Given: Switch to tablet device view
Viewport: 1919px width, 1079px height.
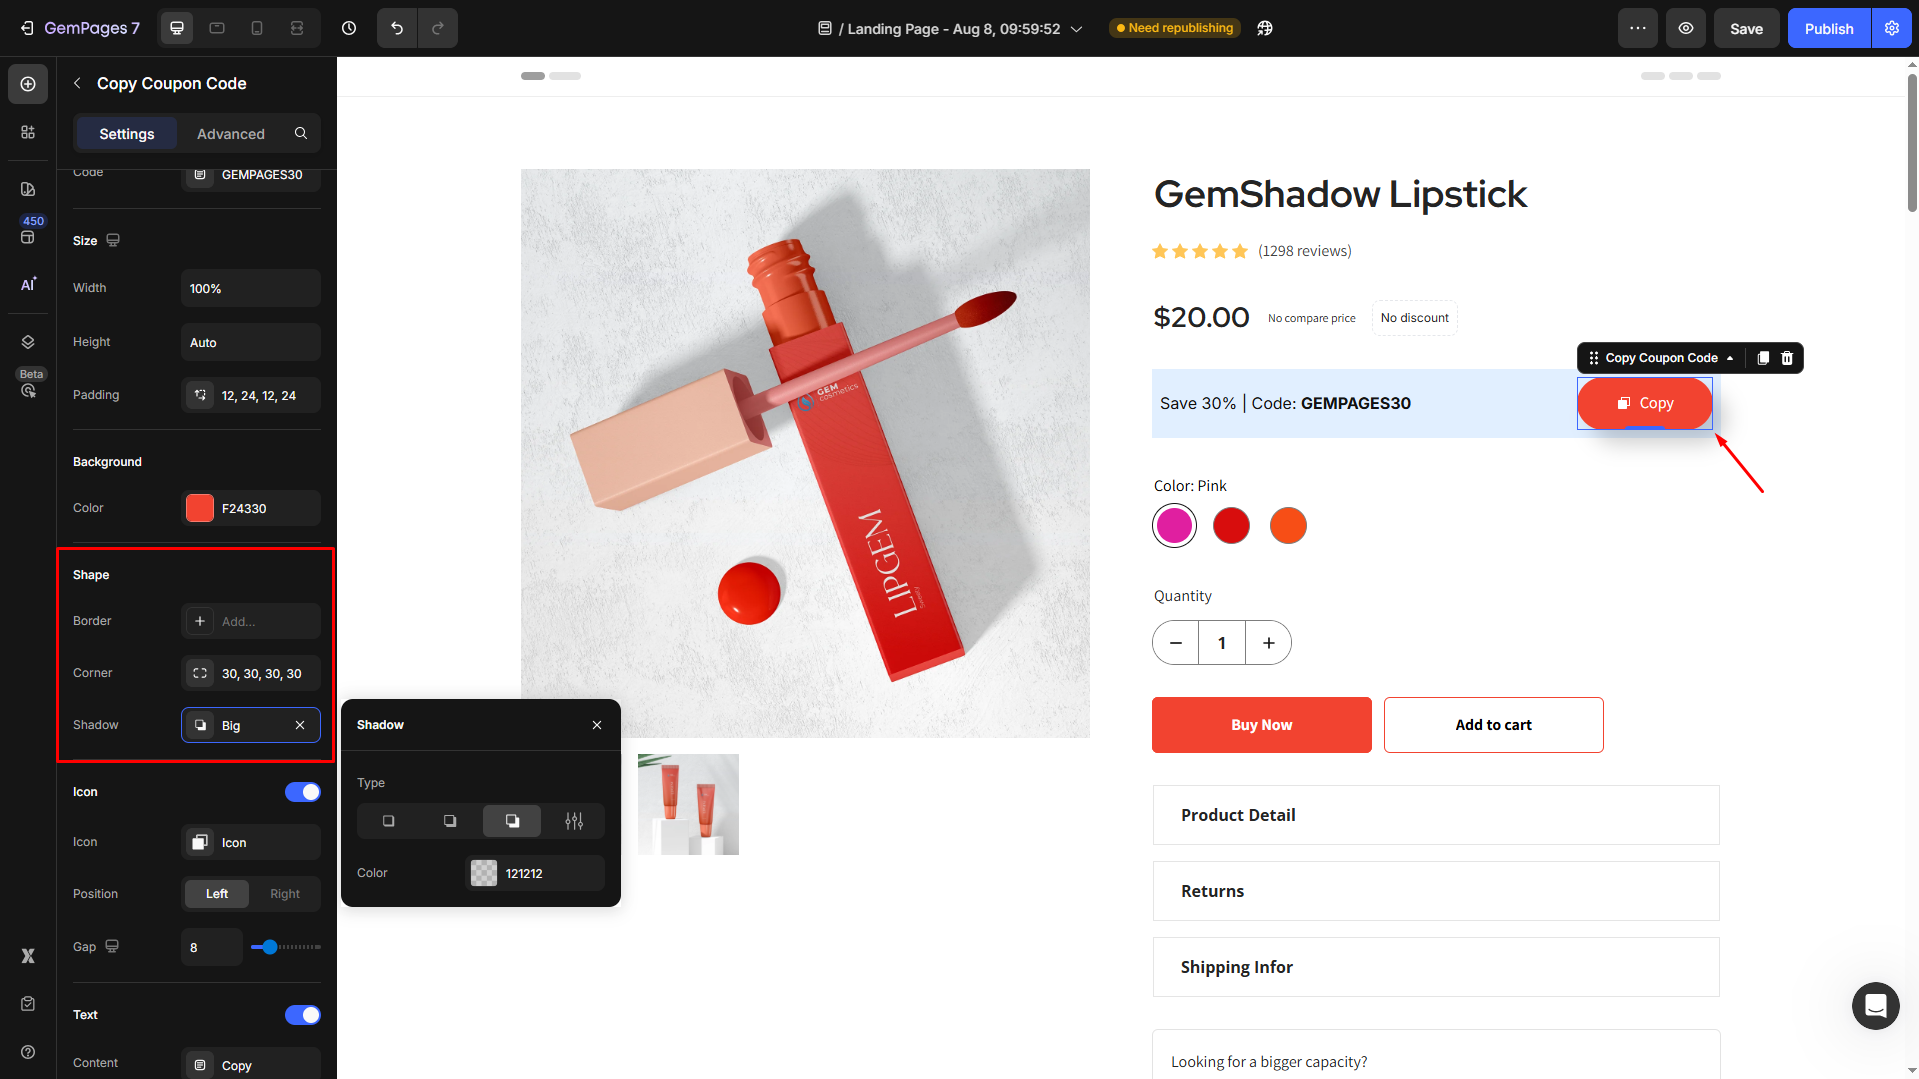Looking at the screenshot, I should tap(217, 28).
